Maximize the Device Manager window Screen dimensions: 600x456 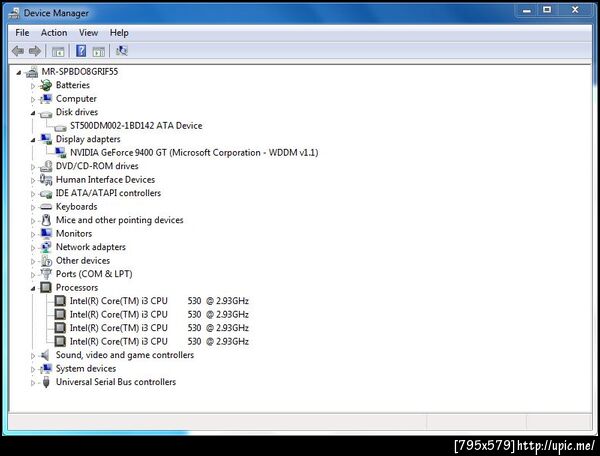point(547,10)
